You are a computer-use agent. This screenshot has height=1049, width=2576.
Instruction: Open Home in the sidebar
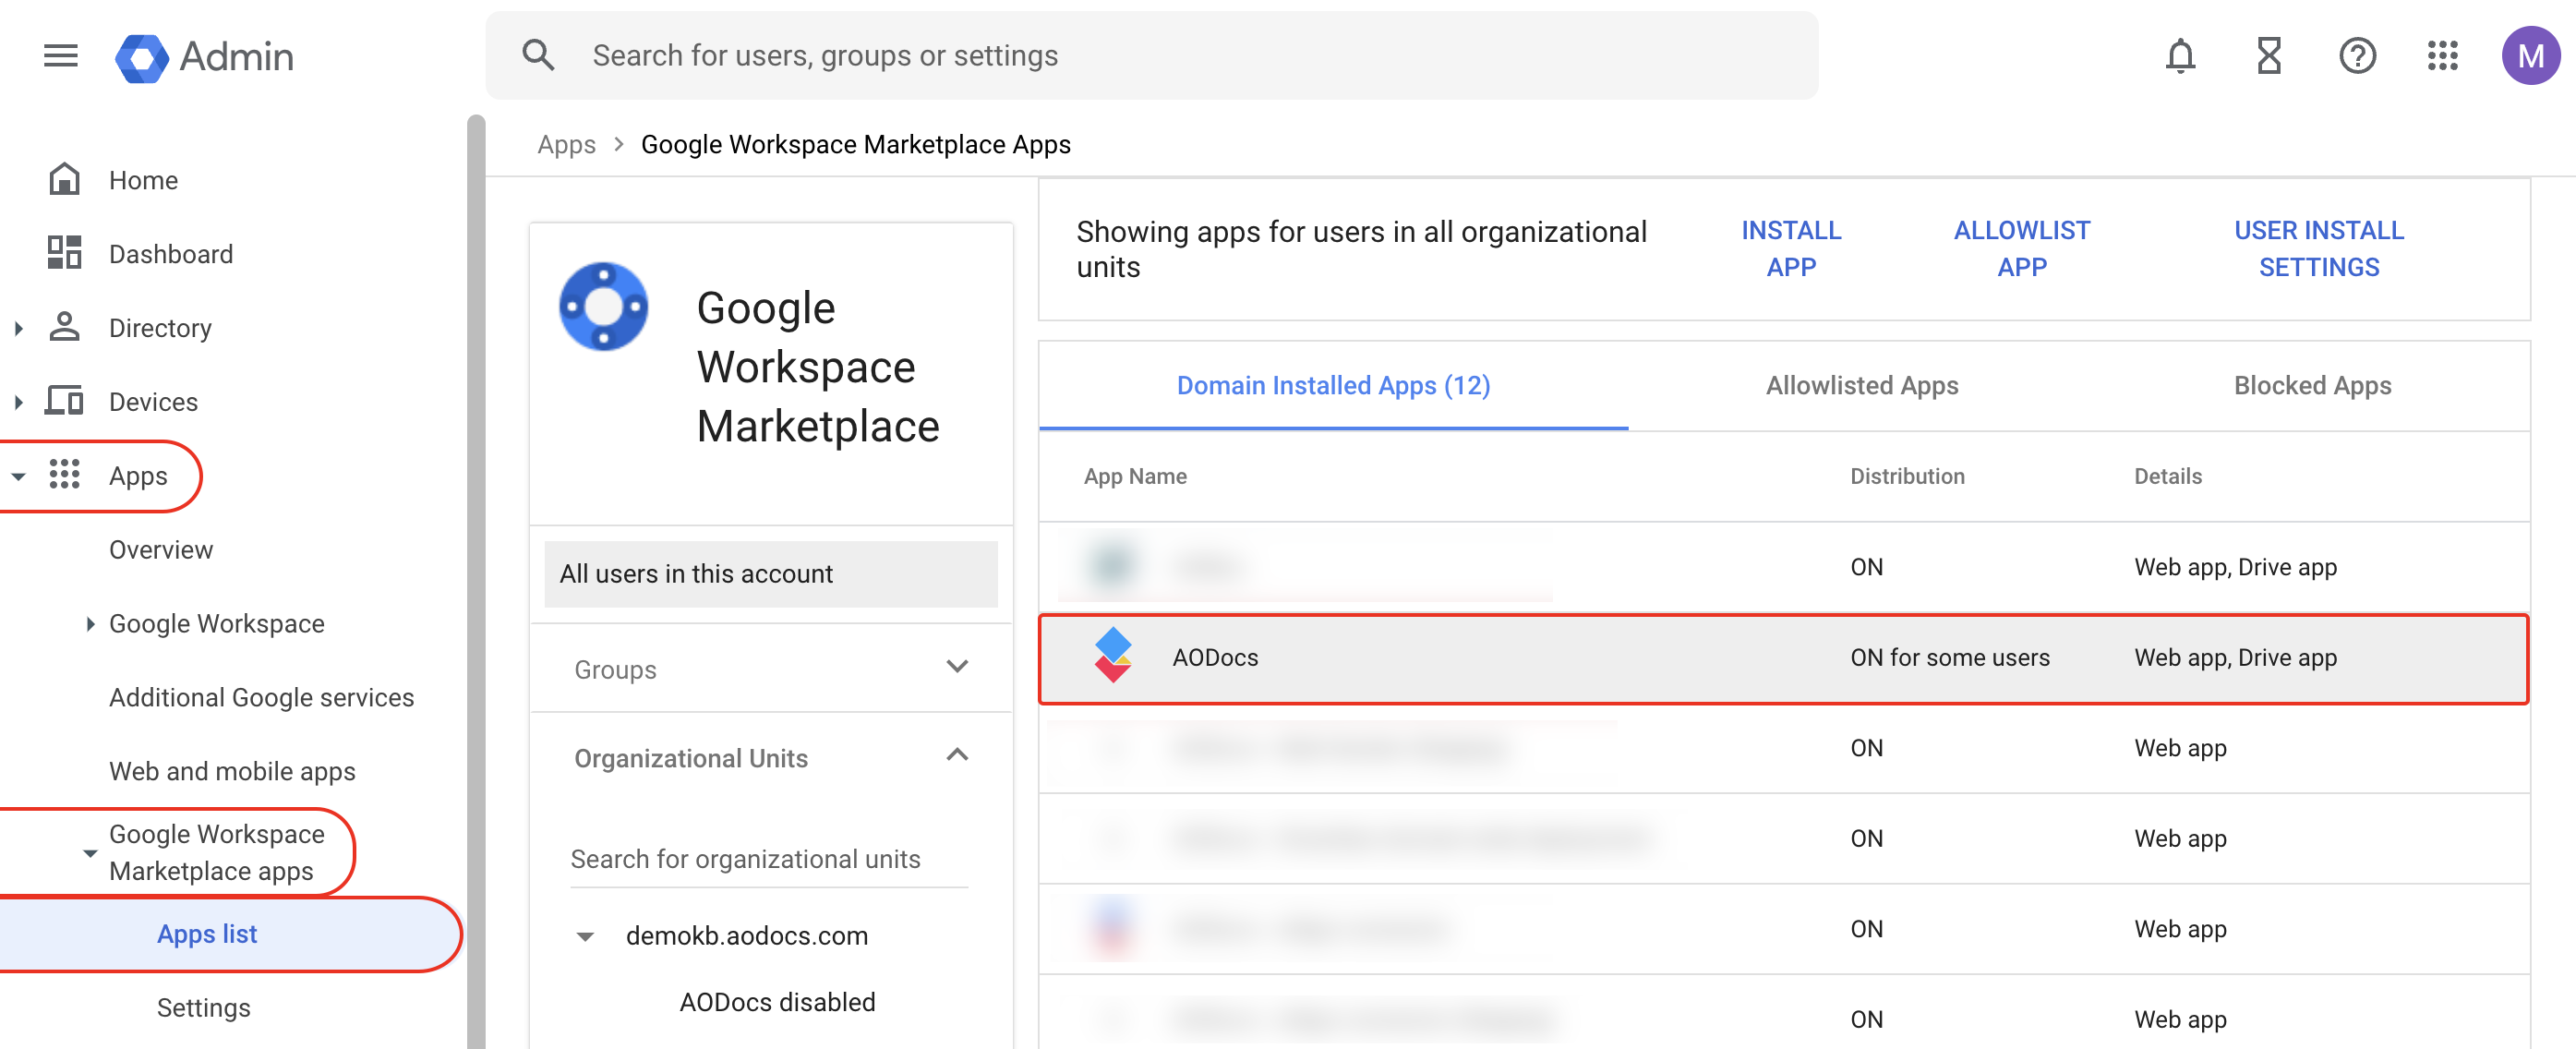click(143, 180)
